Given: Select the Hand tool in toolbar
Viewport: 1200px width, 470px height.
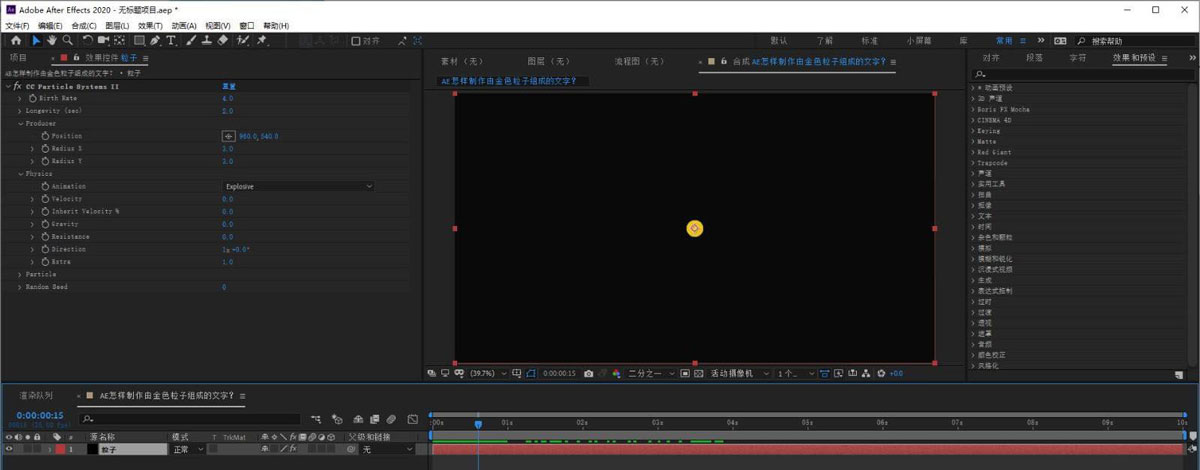Looking at the screenshot, I should pyautogui.click(x=52, y=41).
